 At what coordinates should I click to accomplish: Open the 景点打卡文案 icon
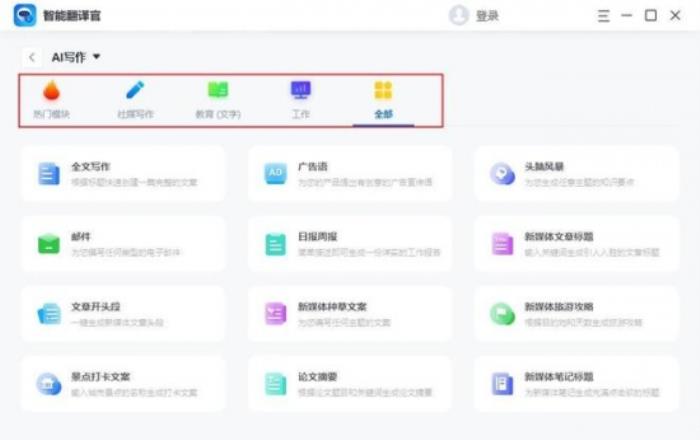49,384
